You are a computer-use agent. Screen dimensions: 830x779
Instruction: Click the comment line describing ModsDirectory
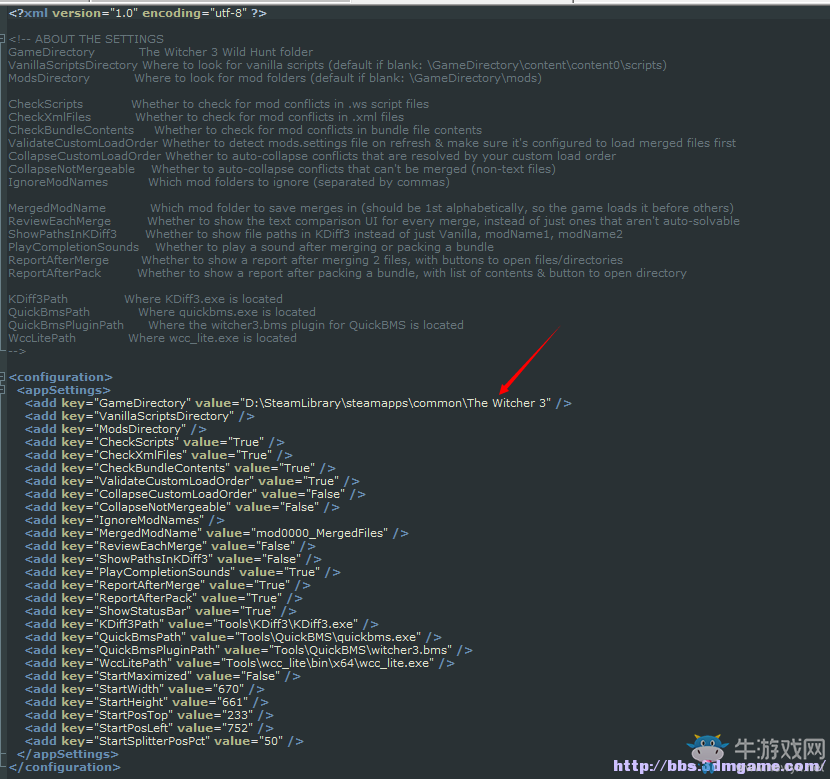coord(275,78)
